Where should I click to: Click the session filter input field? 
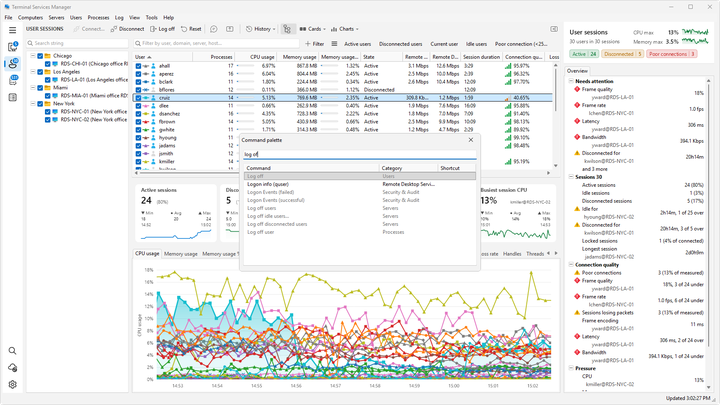tap(216, 43)
